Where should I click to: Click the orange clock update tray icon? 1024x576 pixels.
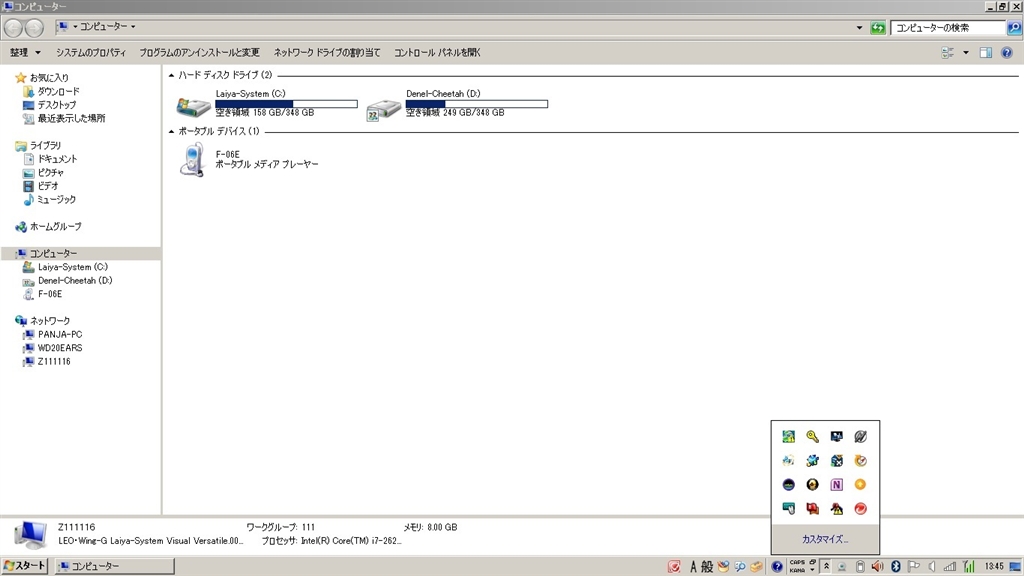tap(861, 460)
